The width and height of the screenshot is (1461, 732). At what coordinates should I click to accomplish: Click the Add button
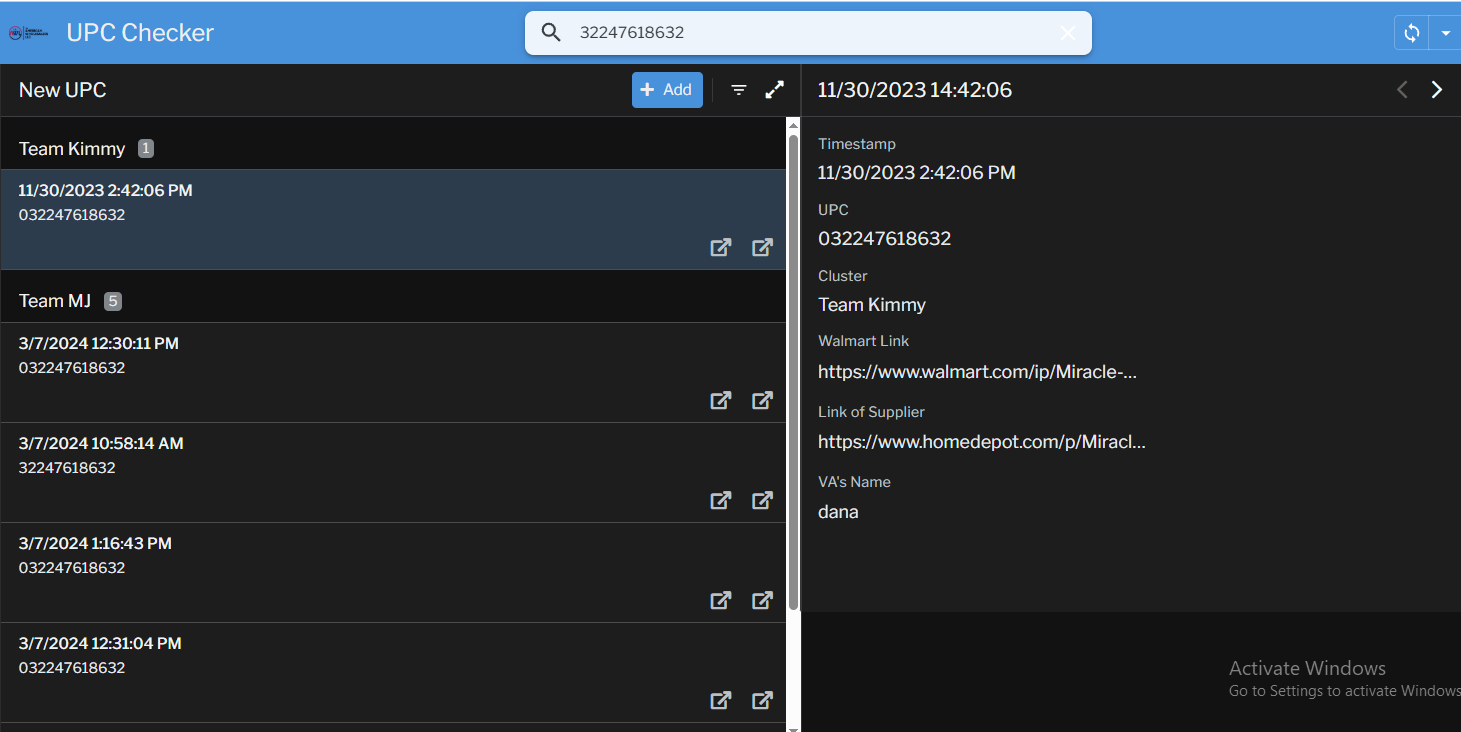click(667, 90)
